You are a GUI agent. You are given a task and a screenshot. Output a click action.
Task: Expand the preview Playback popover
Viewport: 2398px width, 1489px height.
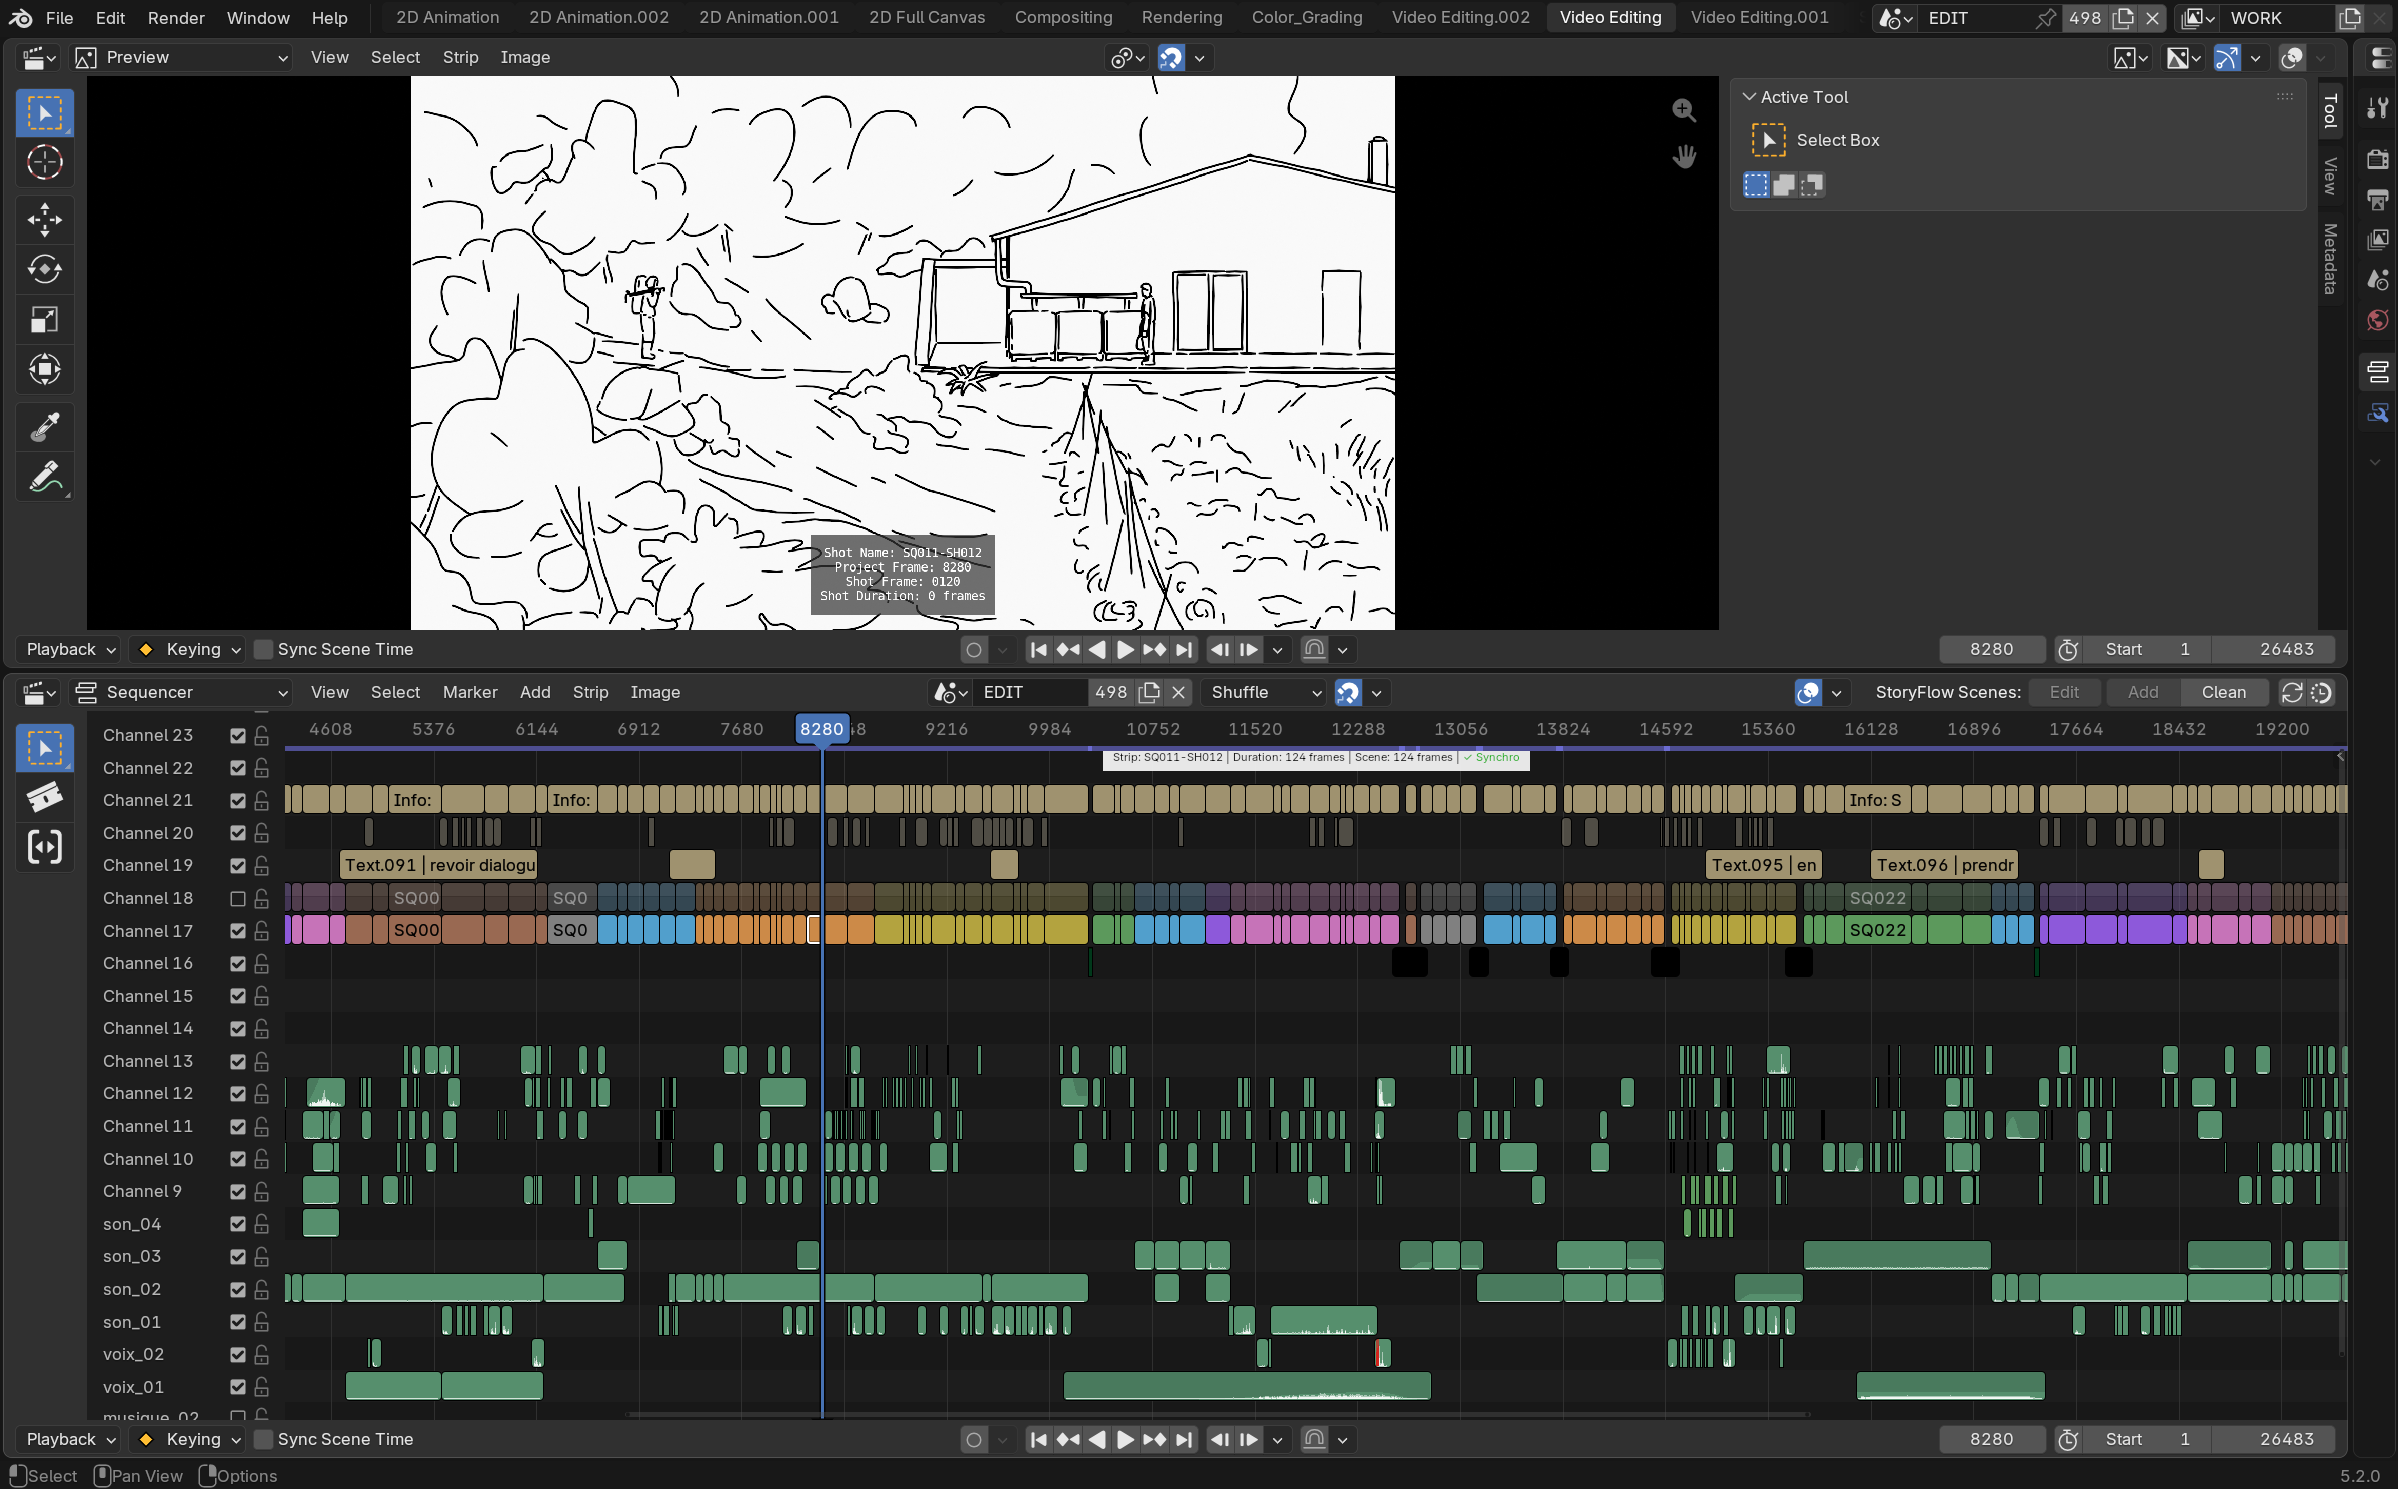[70, 650]
